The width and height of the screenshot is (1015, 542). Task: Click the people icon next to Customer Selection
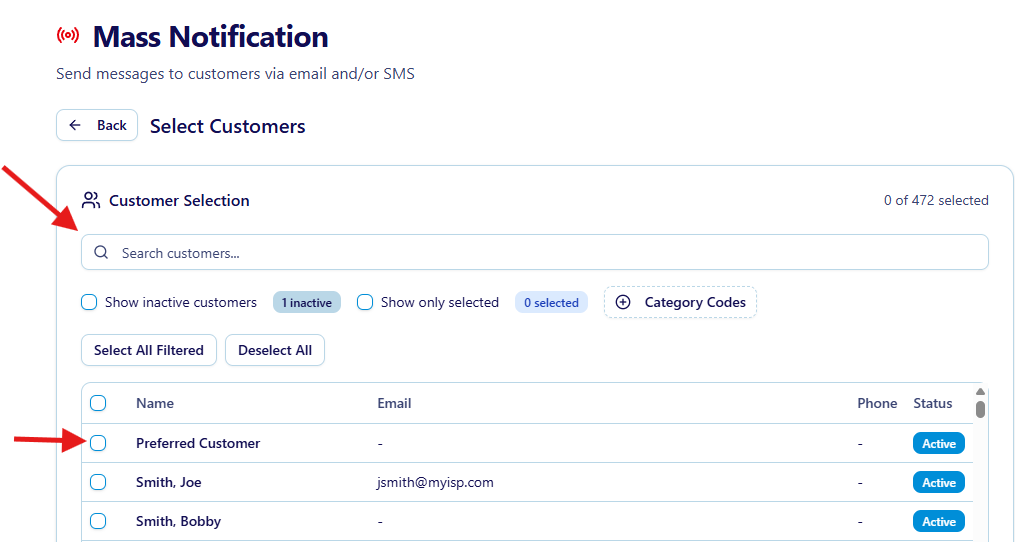pos(91,200)
